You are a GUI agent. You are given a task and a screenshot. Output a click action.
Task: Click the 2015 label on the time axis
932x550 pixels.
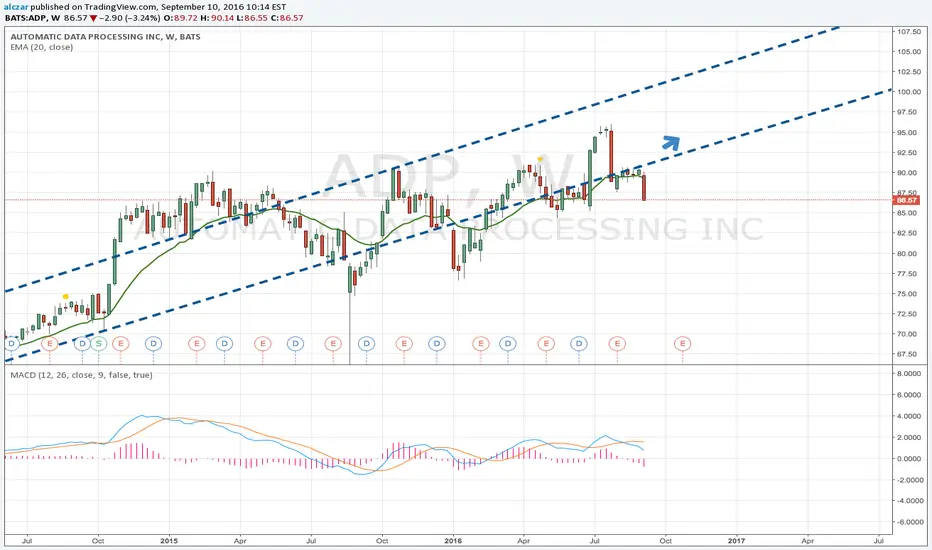point(169,540)
